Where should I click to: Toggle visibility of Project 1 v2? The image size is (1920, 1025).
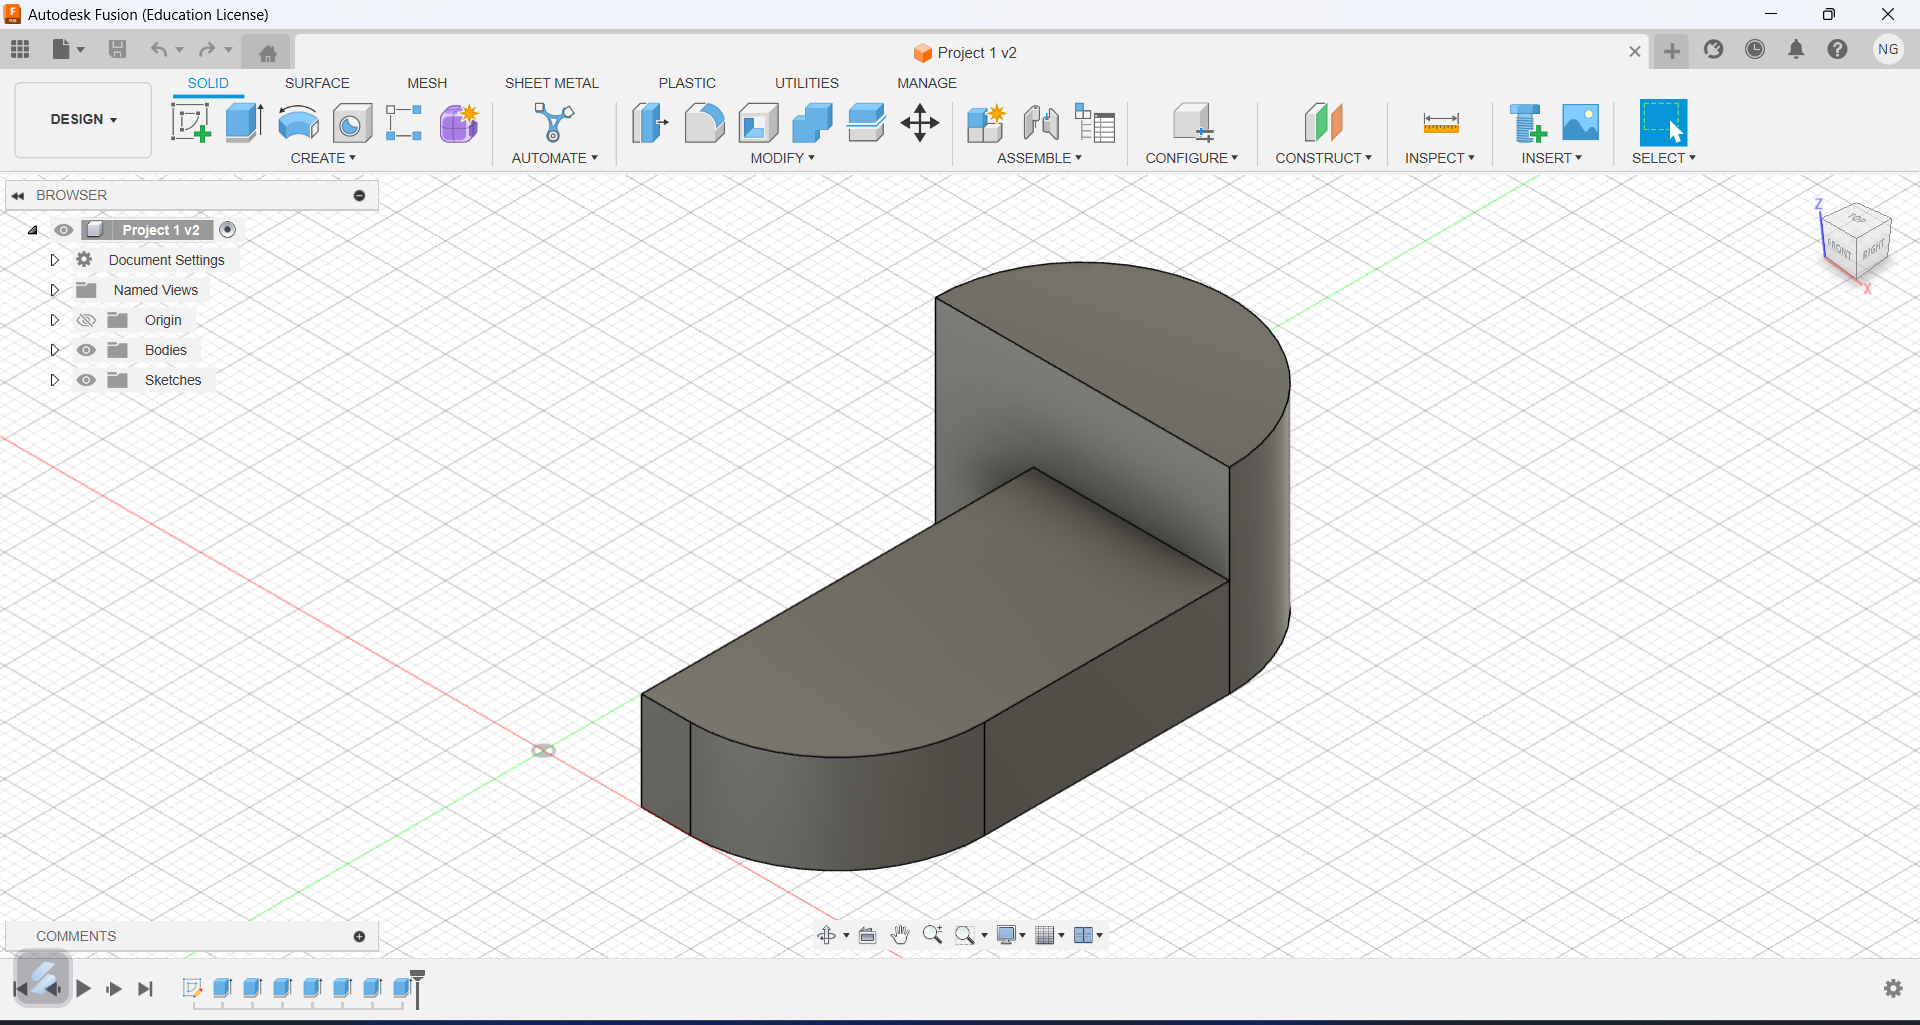(x=63, y=230)
